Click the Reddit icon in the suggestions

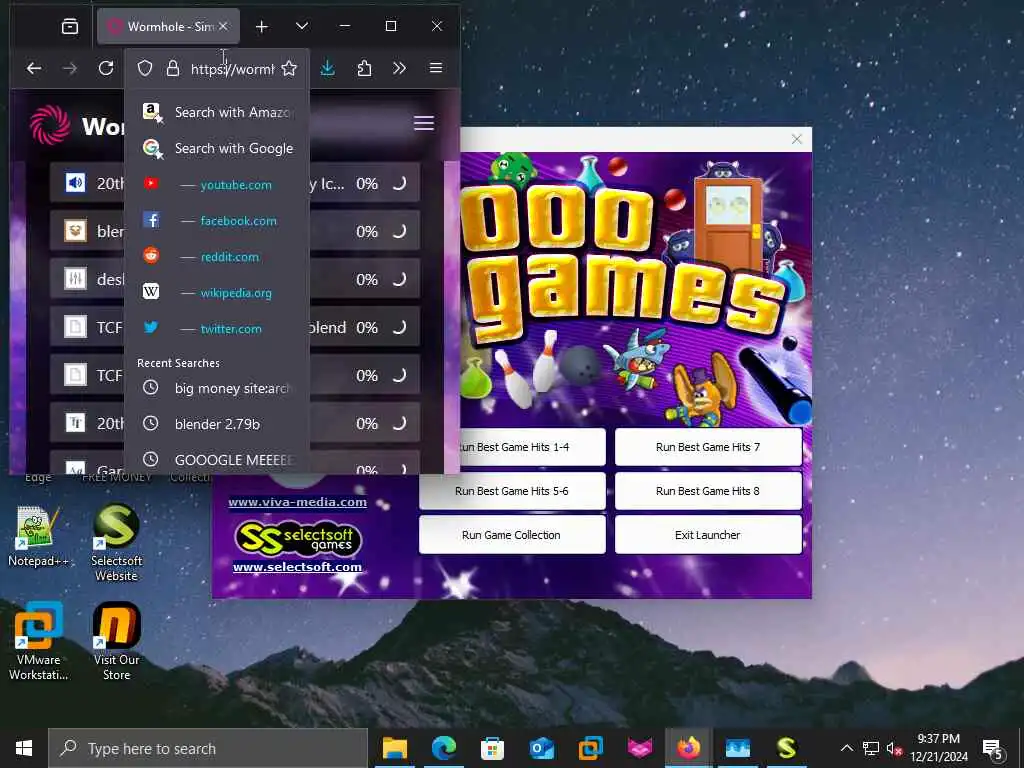[151, 255]
